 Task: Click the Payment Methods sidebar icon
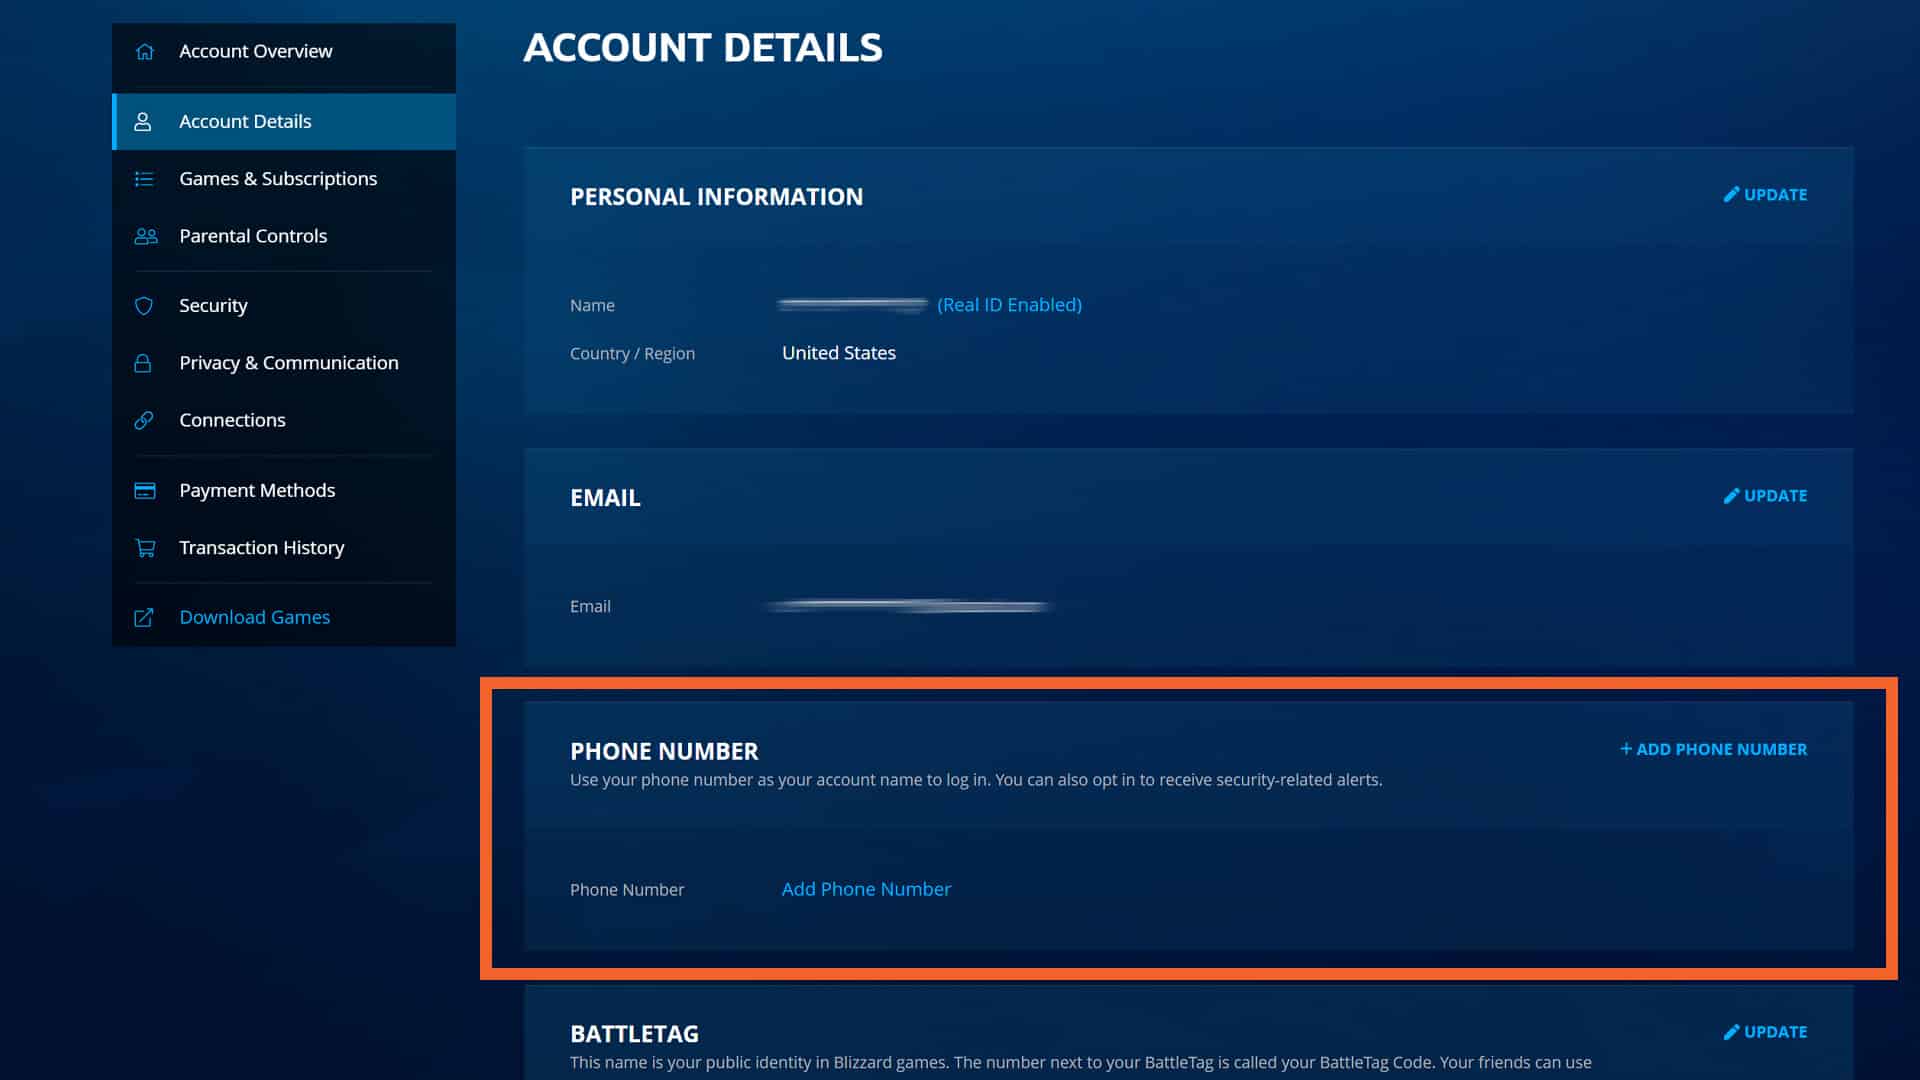click(145, 489)
